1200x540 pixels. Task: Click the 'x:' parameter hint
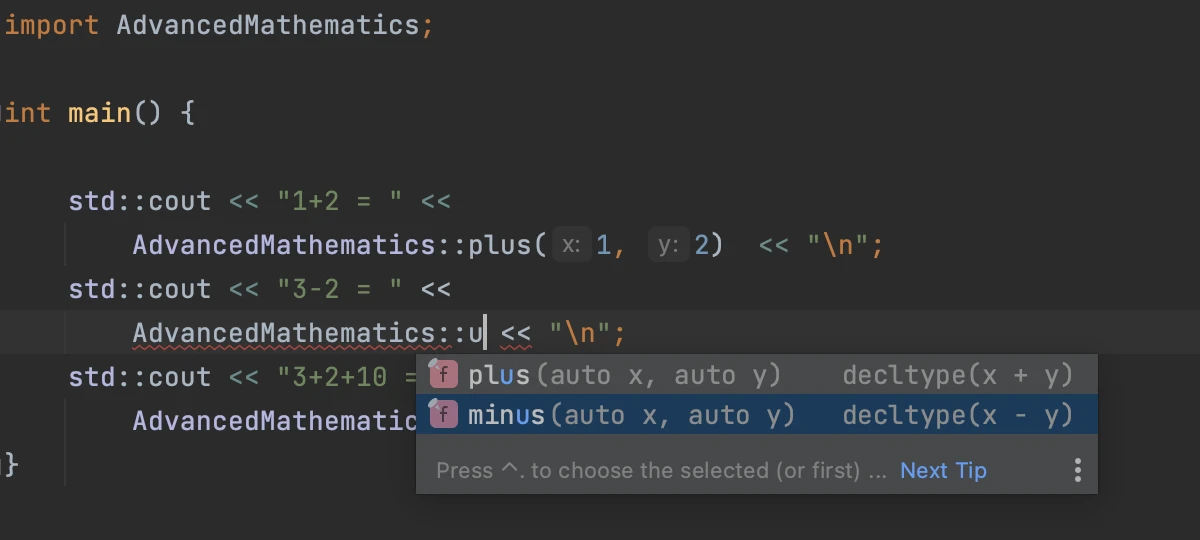click(572, 245)
